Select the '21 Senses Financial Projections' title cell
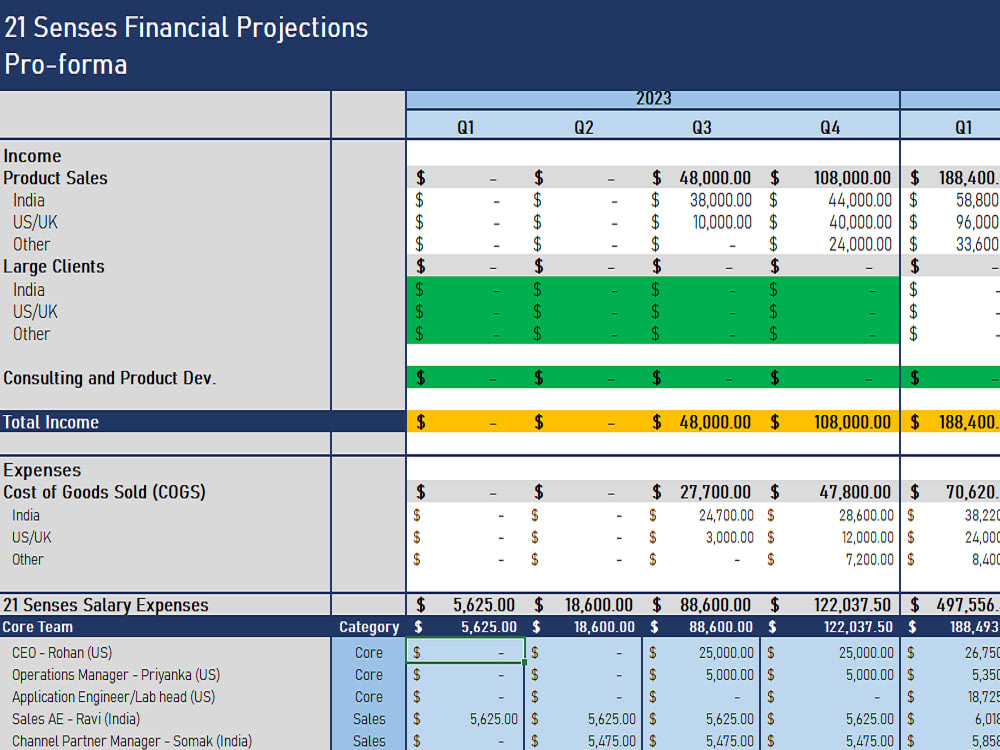Viewport: 1000px width, 750px height. click(186, 27)
